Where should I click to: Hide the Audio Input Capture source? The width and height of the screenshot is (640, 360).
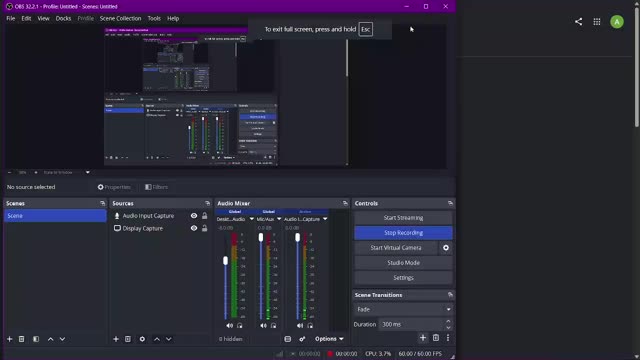[x=194, y=216]
